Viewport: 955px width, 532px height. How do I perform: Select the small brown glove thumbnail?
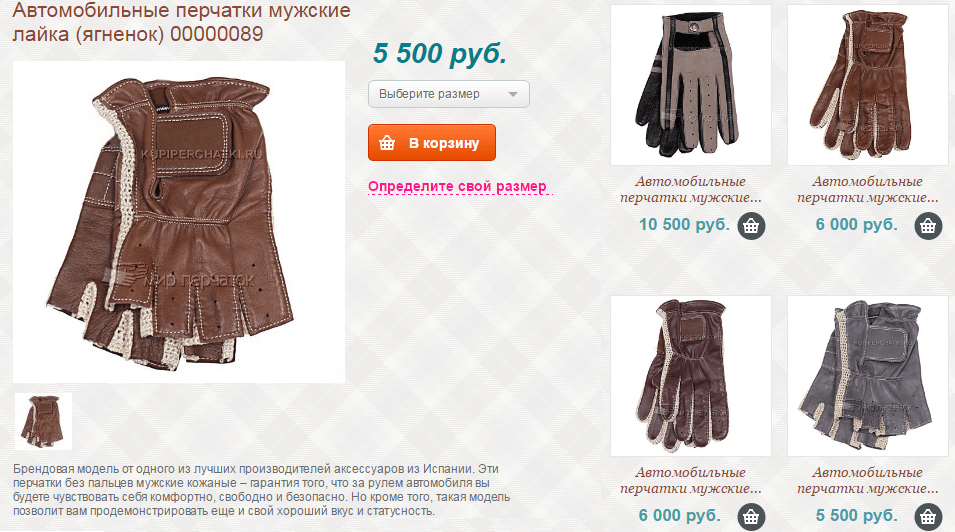(43, 421)
